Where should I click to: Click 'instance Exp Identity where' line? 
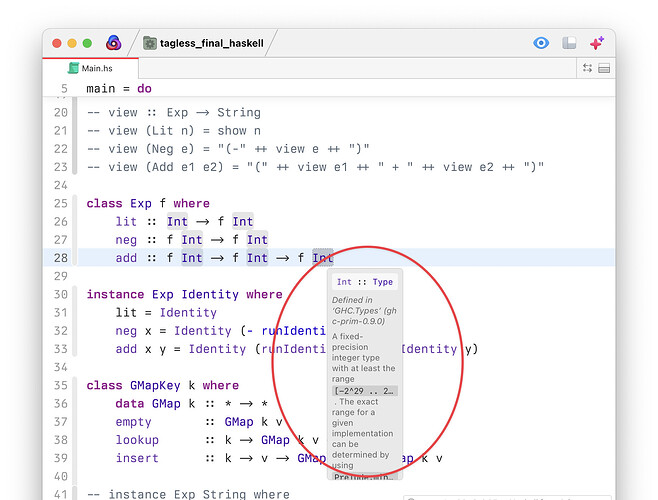(184, 294)
